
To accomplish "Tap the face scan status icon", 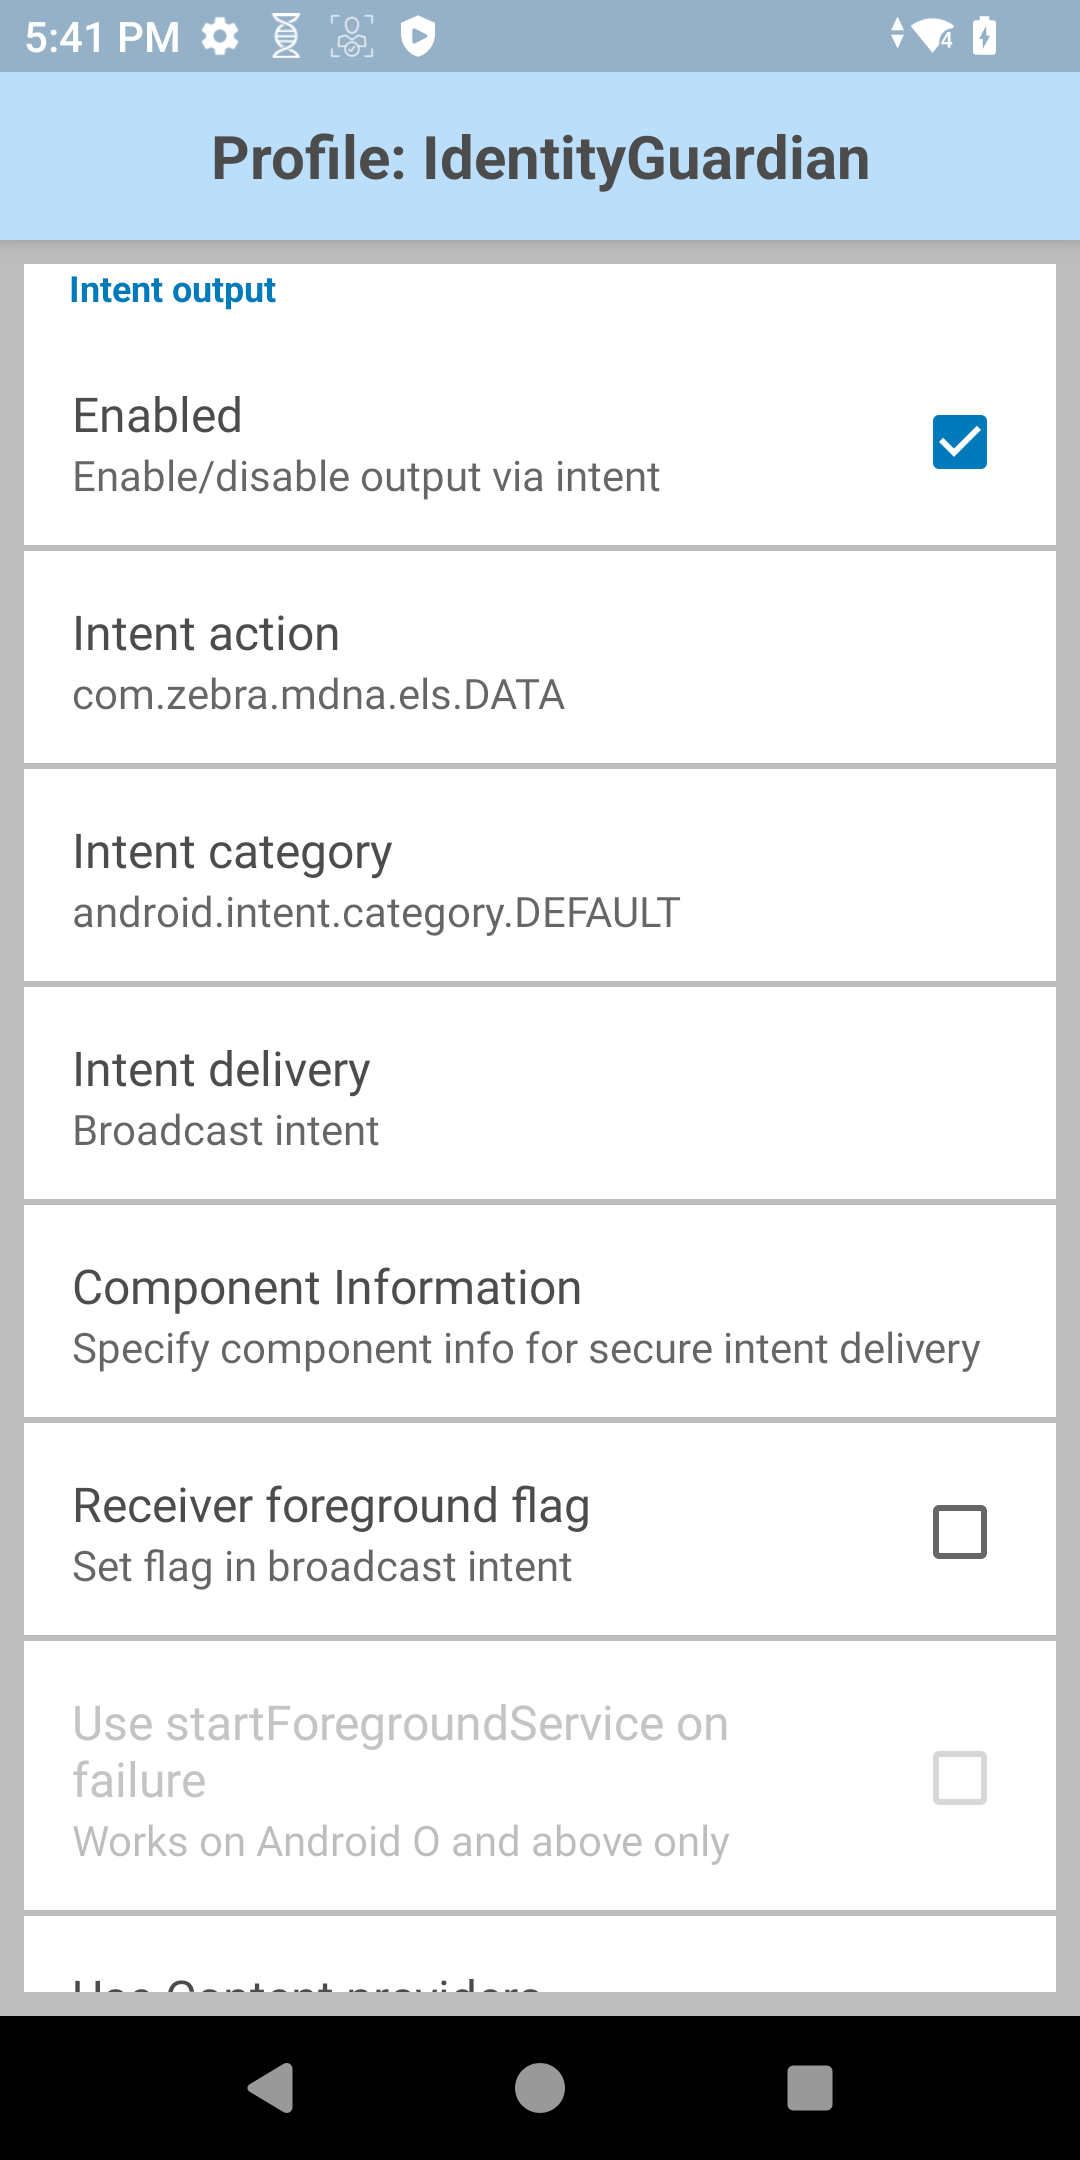I will [x=352, y=37].
